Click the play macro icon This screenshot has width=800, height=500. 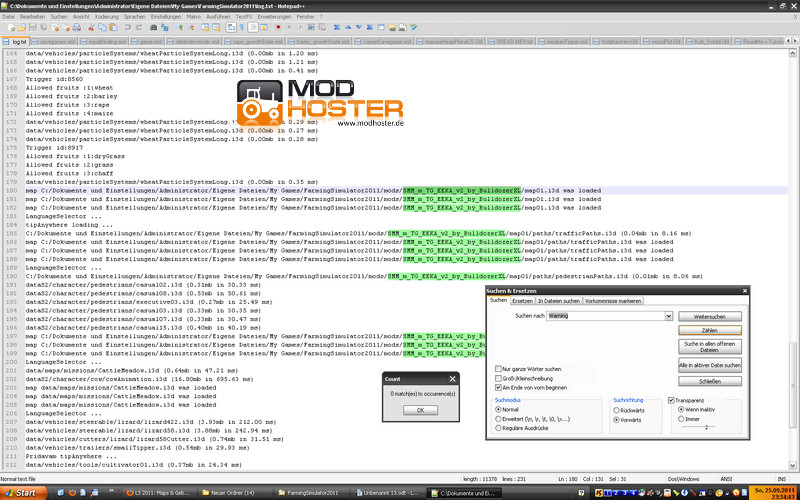pyautogui.click(x=300, y=28)
